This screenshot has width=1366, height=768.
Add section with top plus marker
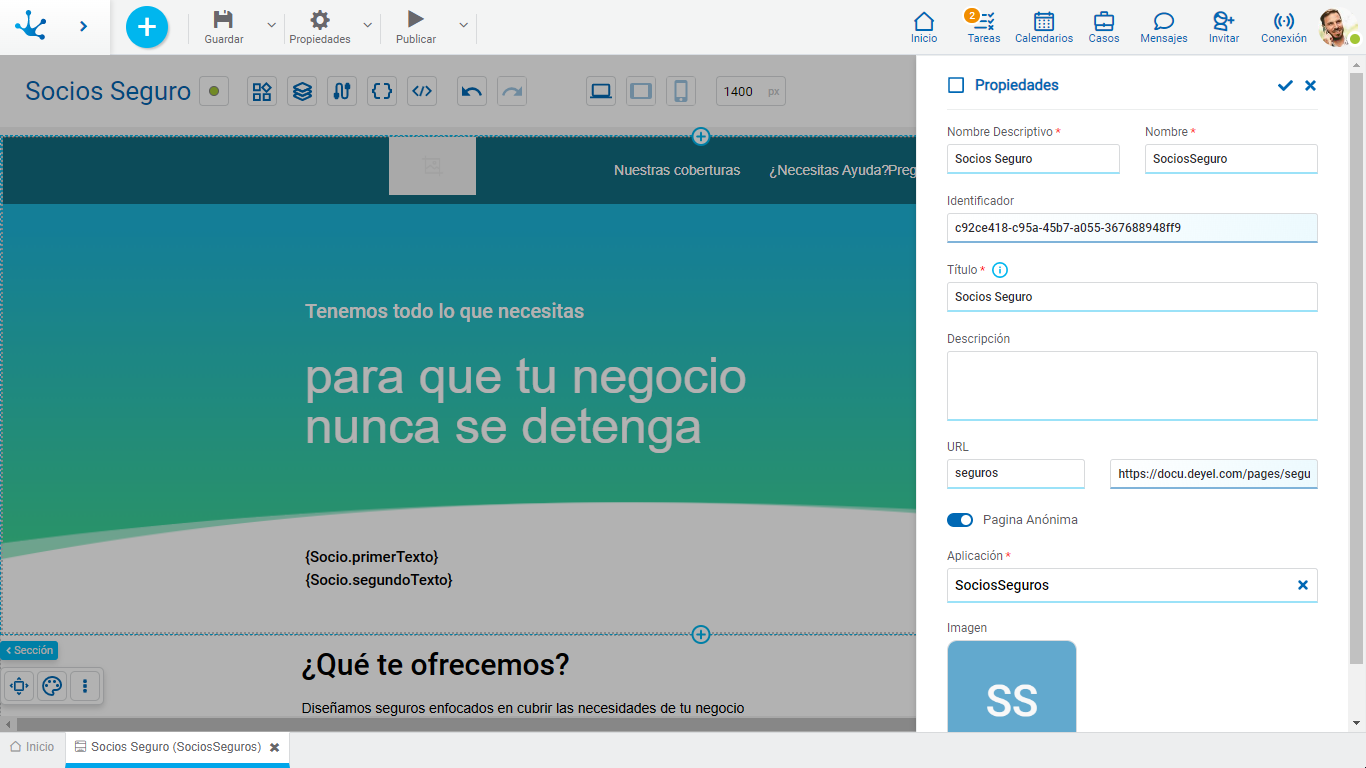(701, 136)
